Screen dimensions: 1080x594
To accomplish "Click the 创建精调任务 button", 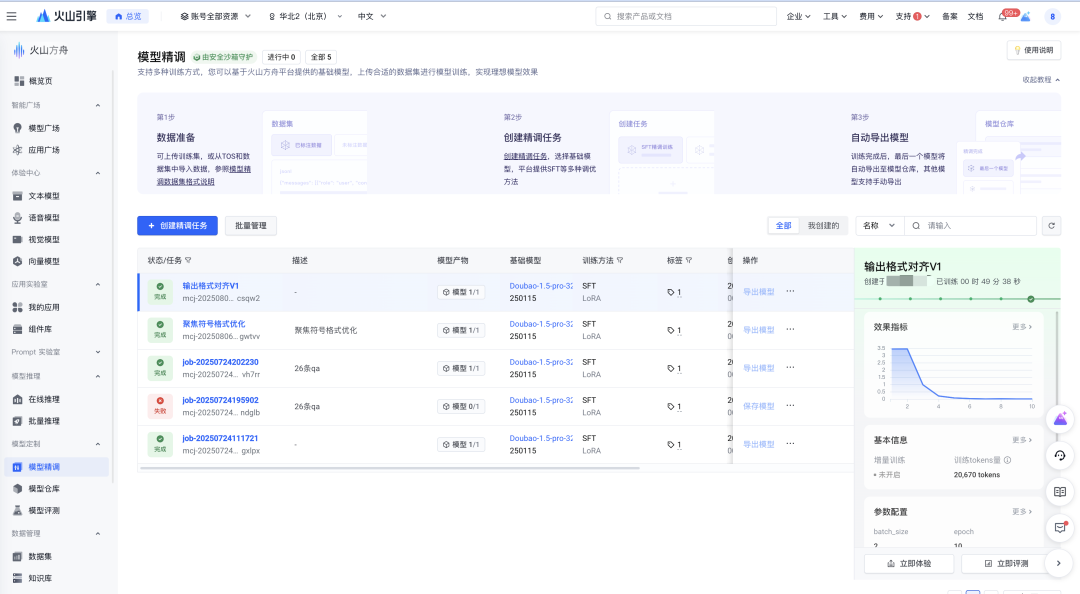I will (177, 225).
